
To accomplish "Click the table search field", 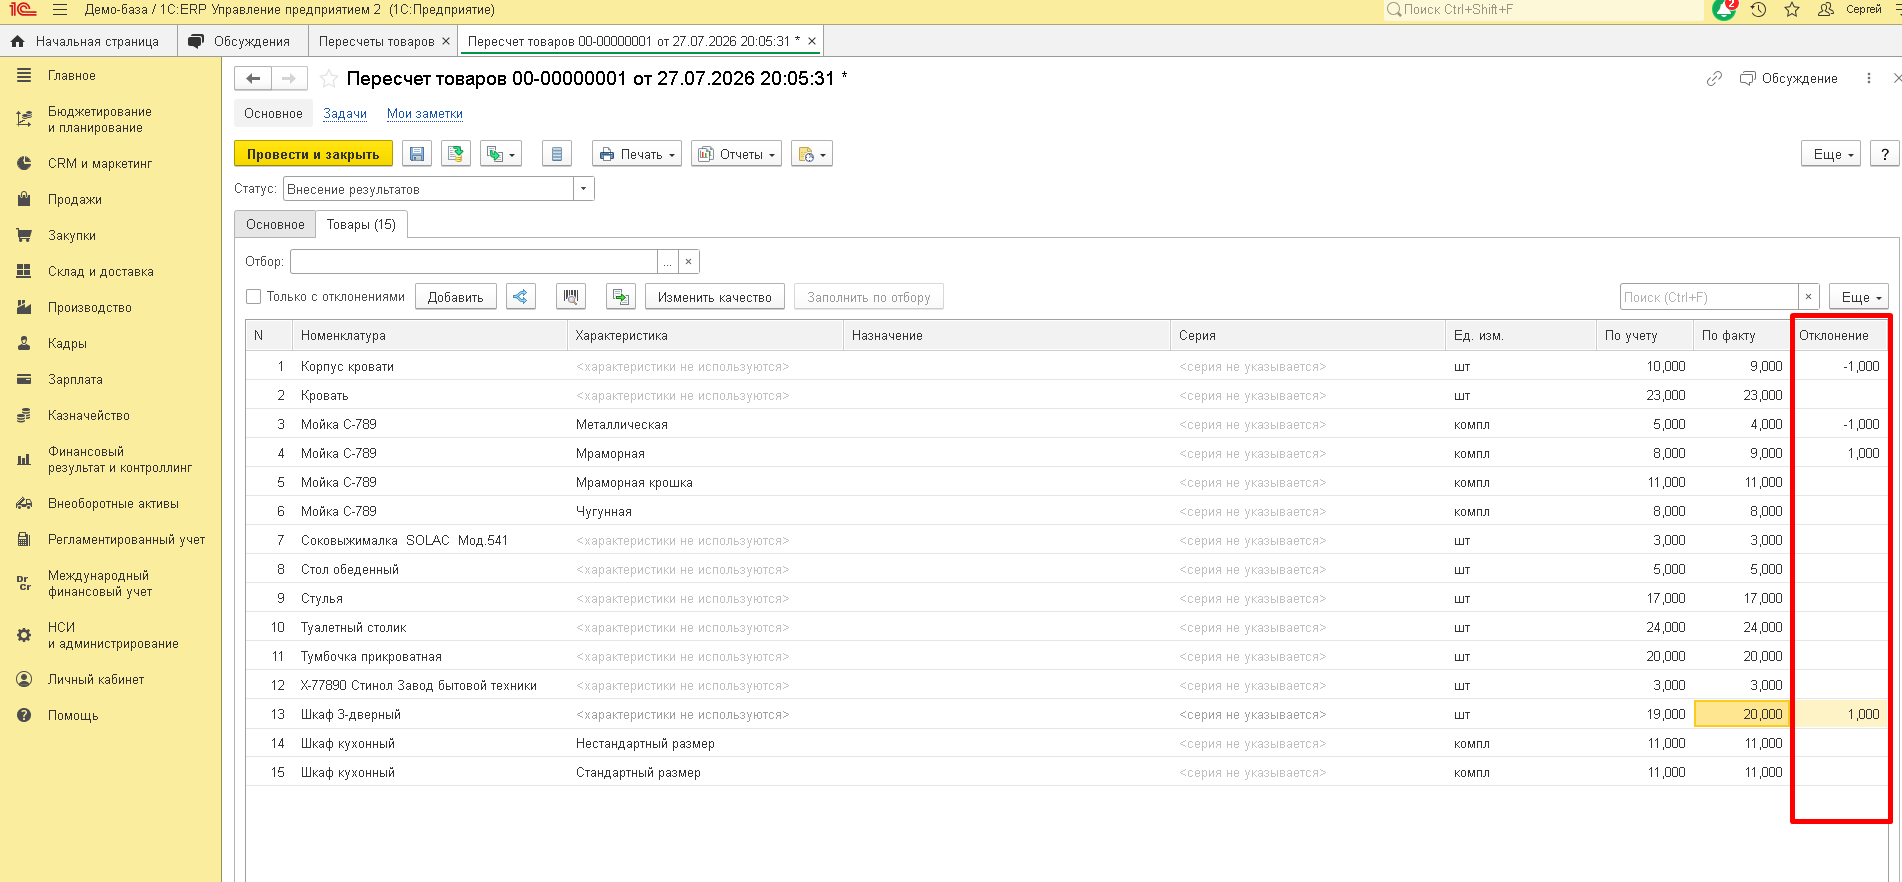I will pos(1709,297).
